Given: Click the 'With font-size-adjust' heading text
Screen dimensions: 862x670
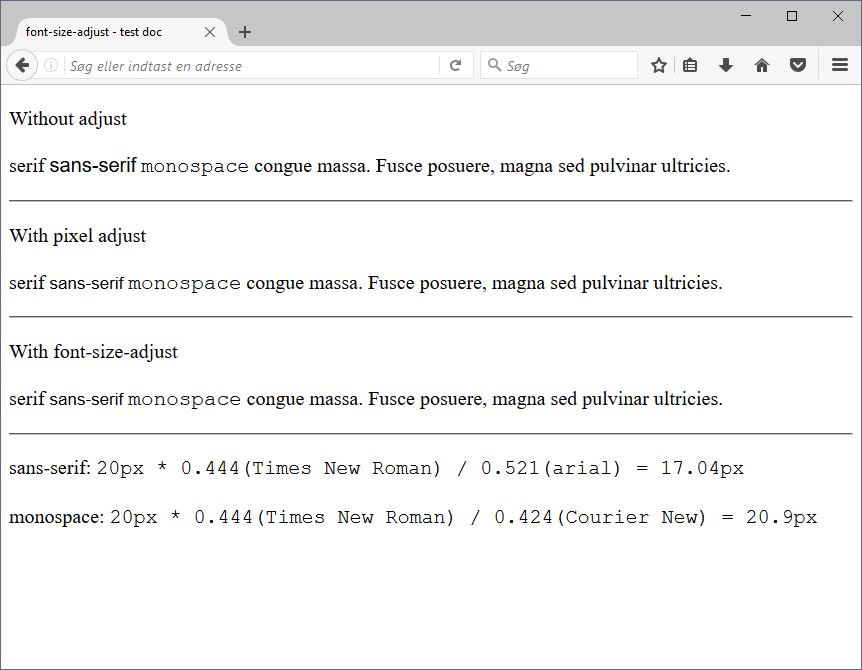Looking at the screenshot, I should point(94,352).
